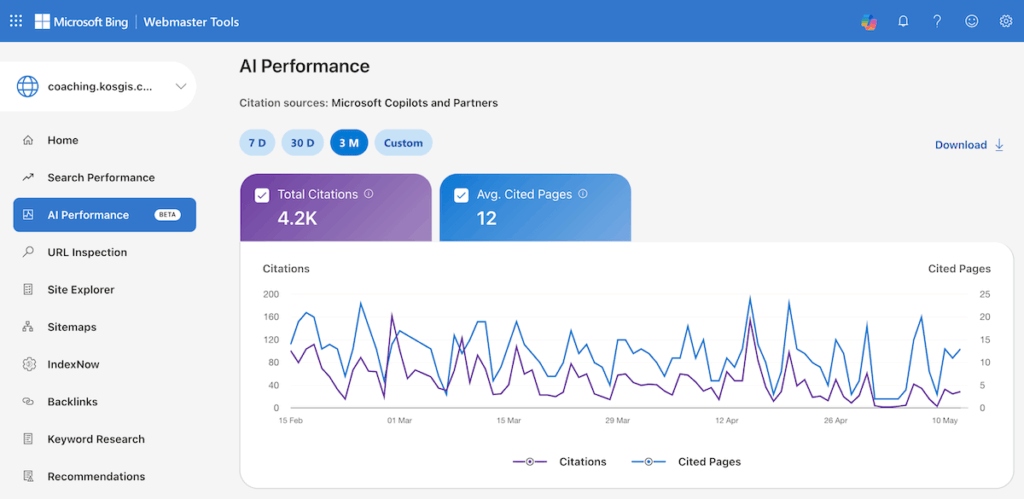
Task: Open the help question mark icon
Action: (937, 22)
